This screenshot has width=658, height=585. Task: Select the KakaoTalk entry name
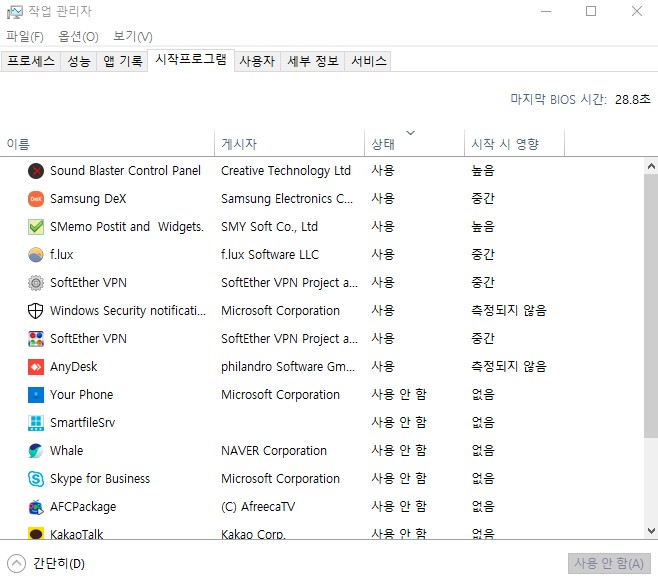[x=76, y=533]
